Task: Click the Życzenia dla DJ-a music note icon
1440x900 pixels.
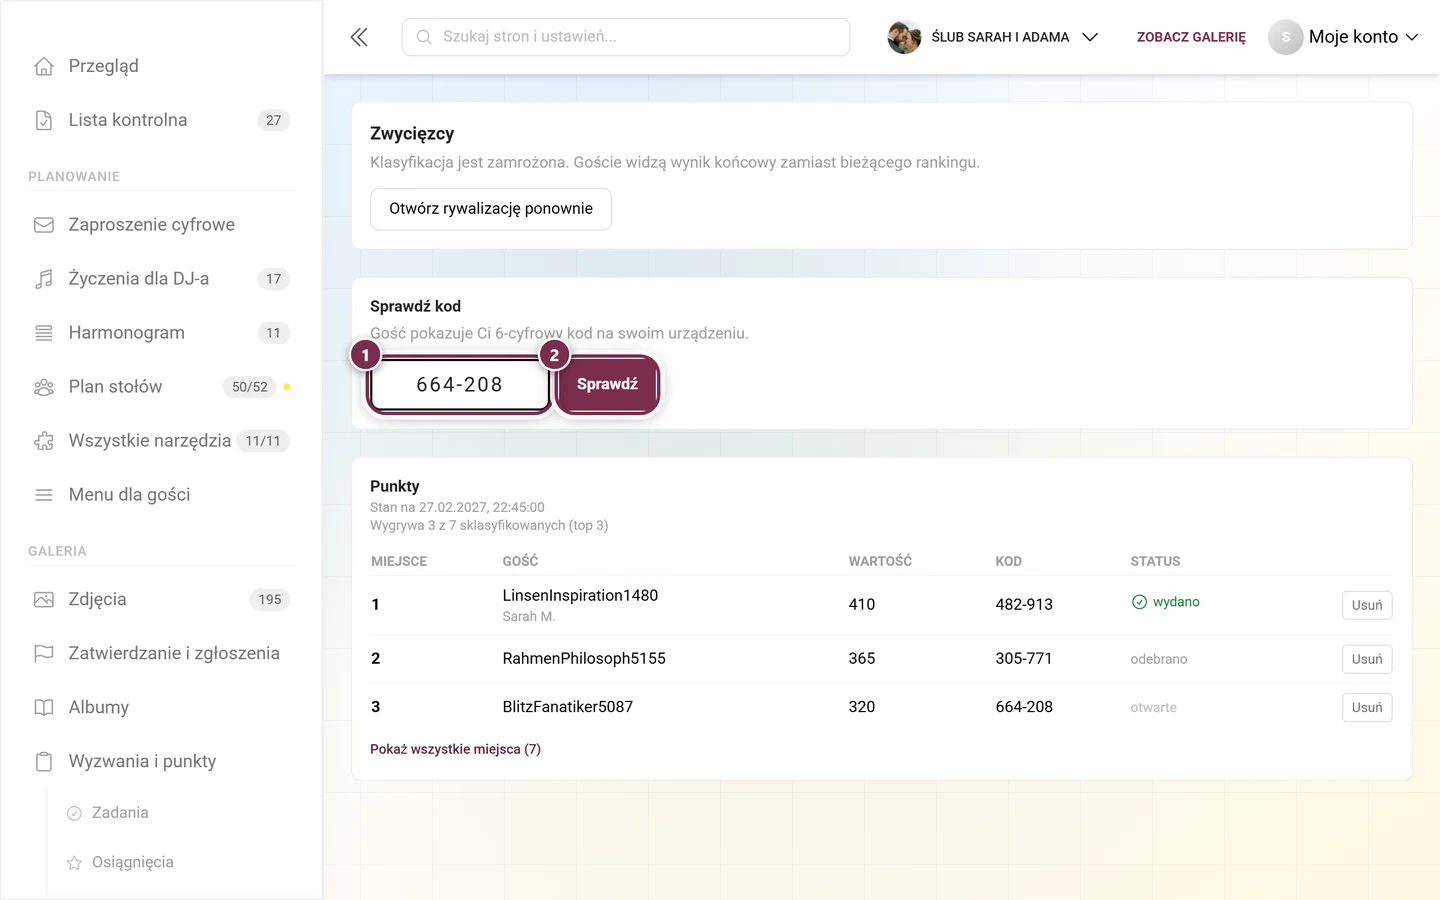Action: tap(44, 279)
